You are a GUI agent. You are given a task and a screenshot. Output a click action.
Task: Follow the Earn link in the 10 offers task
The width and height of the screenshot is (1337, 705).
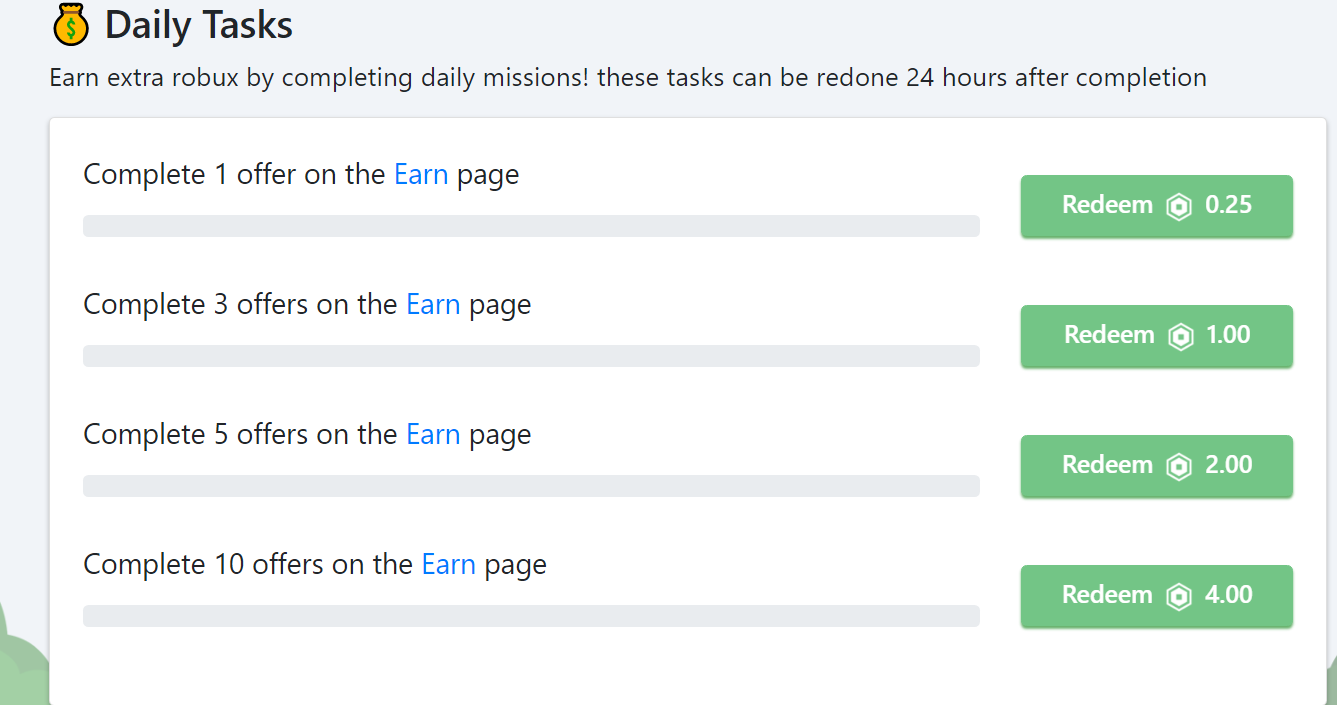pyautogui.click(x=448, y=564)
